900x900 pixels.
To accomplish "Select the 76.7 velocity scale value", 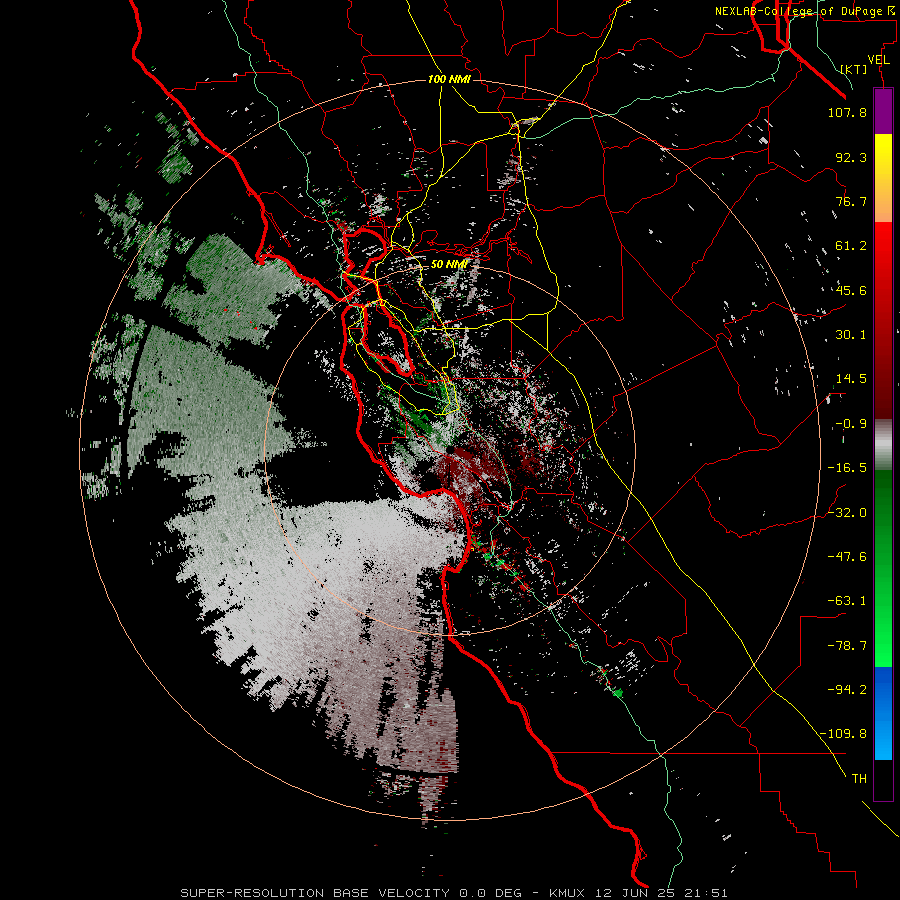I will 851,201.
